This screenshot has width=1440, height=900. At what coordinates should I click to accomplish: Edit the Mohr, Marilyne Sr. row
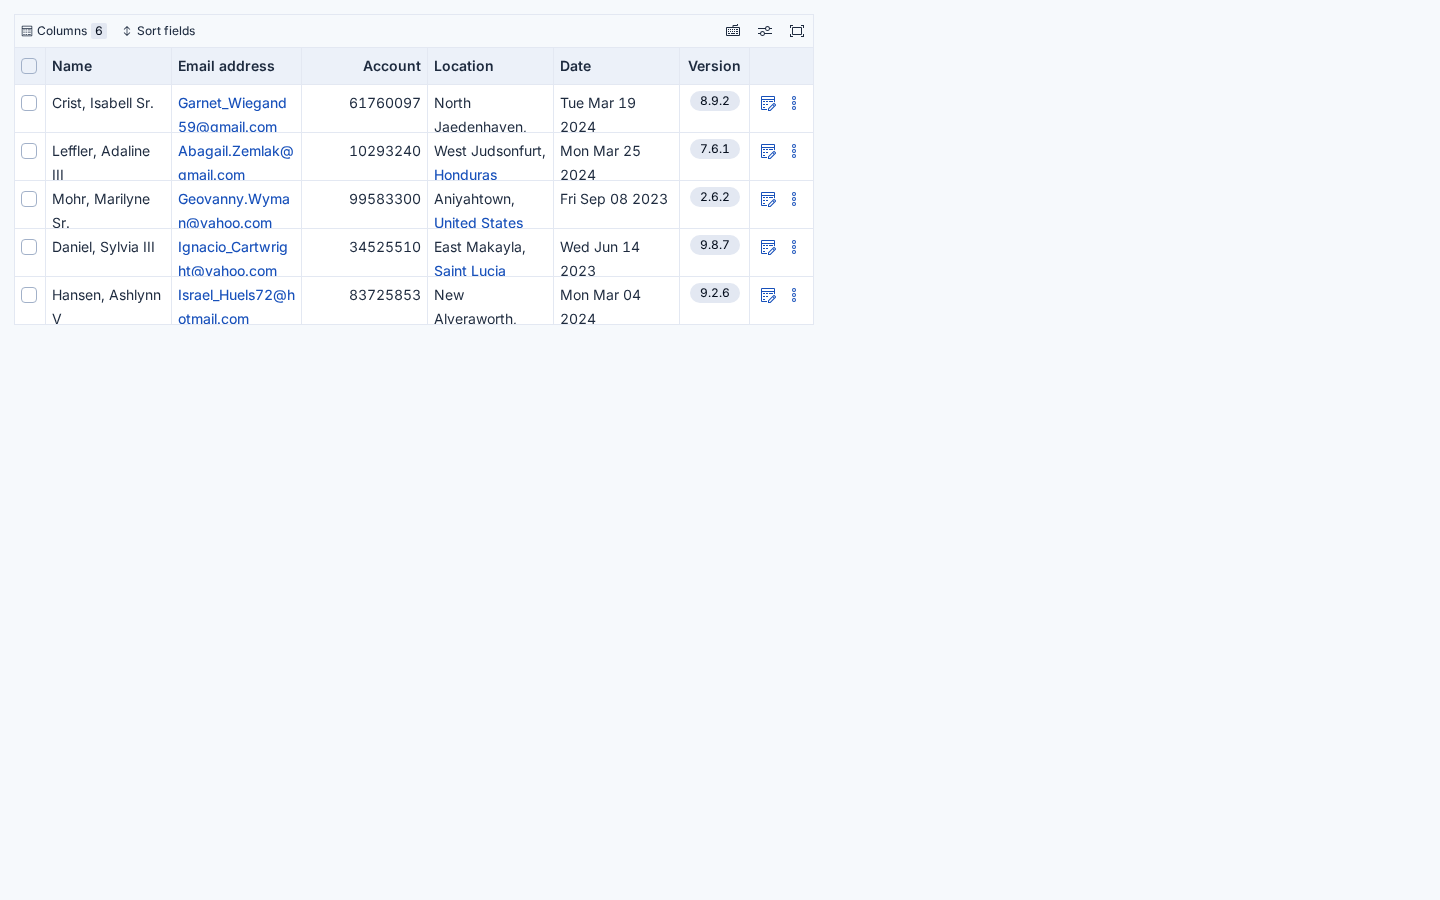tap(768, 199)
